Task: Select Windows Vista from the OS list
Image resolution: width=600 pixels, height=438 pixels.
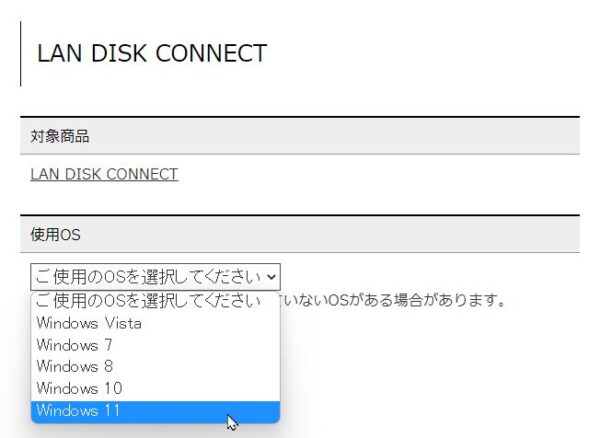Action: [89, 323]
